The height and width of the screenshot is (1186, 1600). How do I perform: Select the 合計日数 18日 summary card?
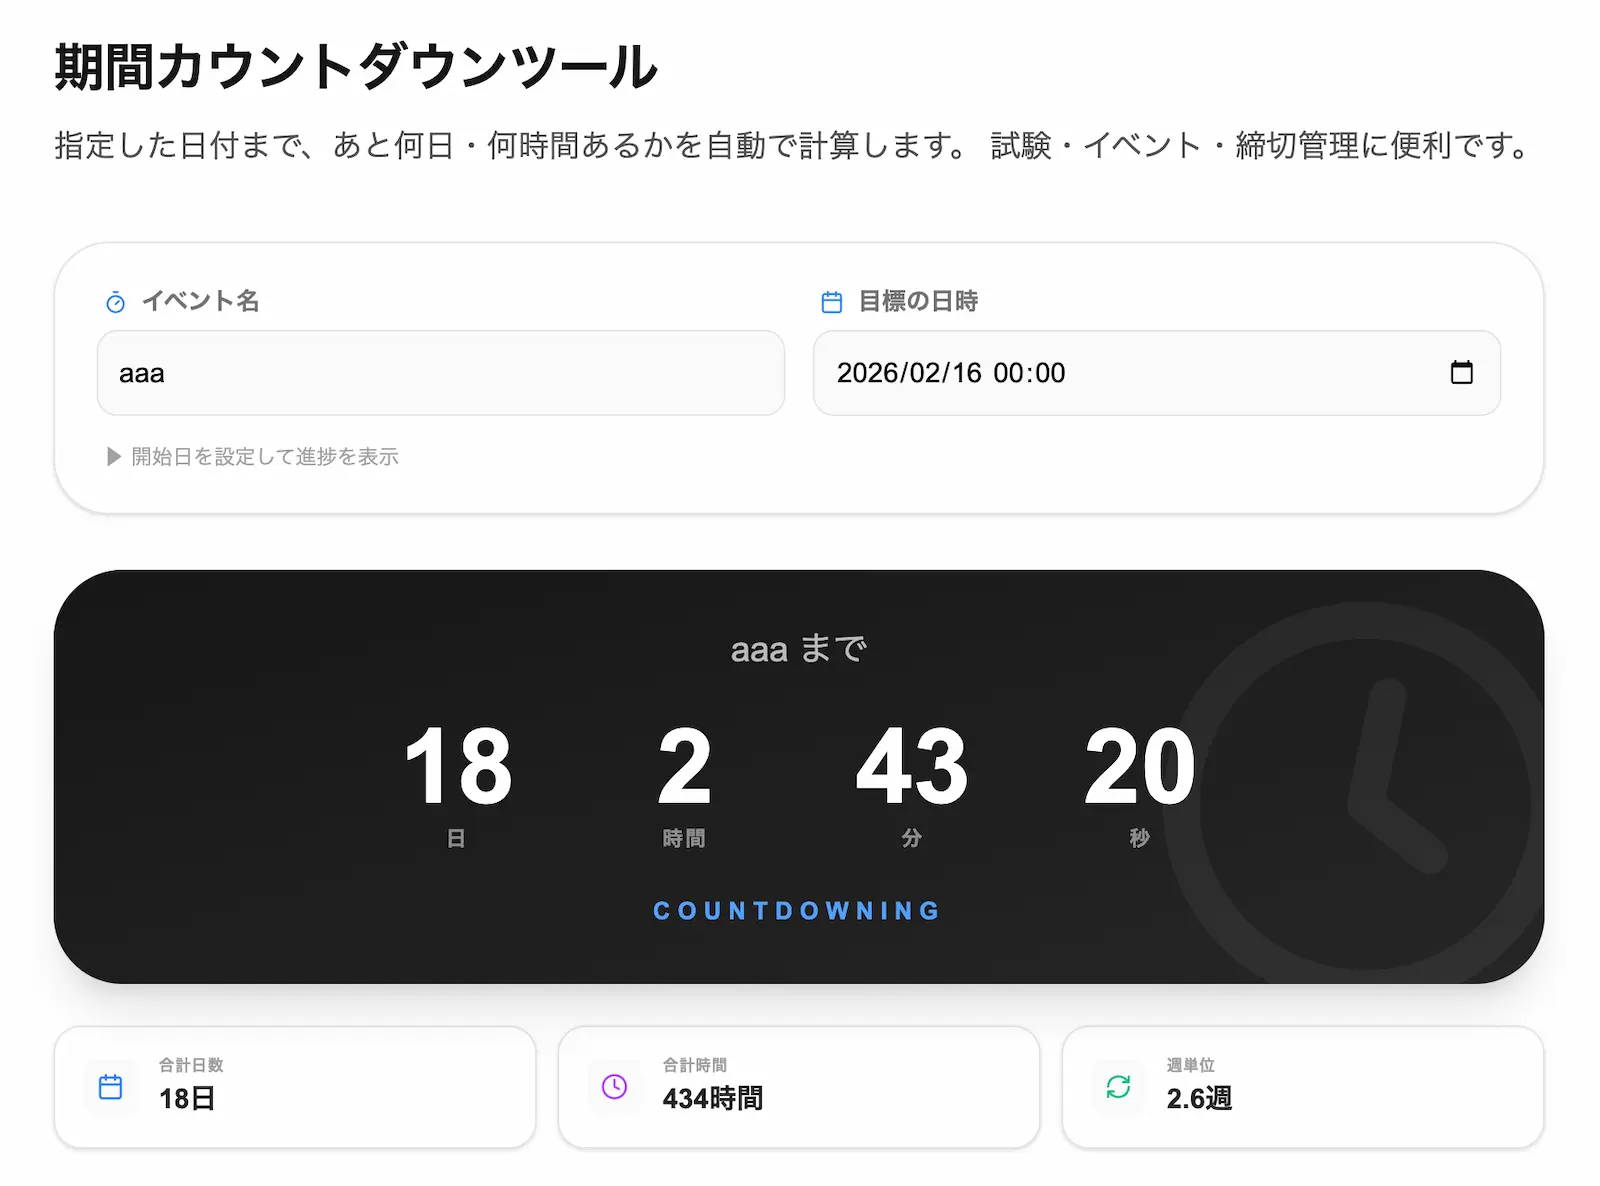point(295,1087)
